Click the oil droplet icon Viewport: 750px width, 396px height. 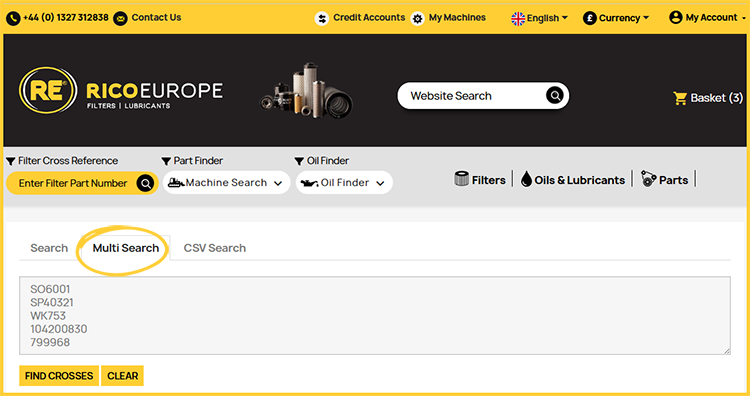526,179
